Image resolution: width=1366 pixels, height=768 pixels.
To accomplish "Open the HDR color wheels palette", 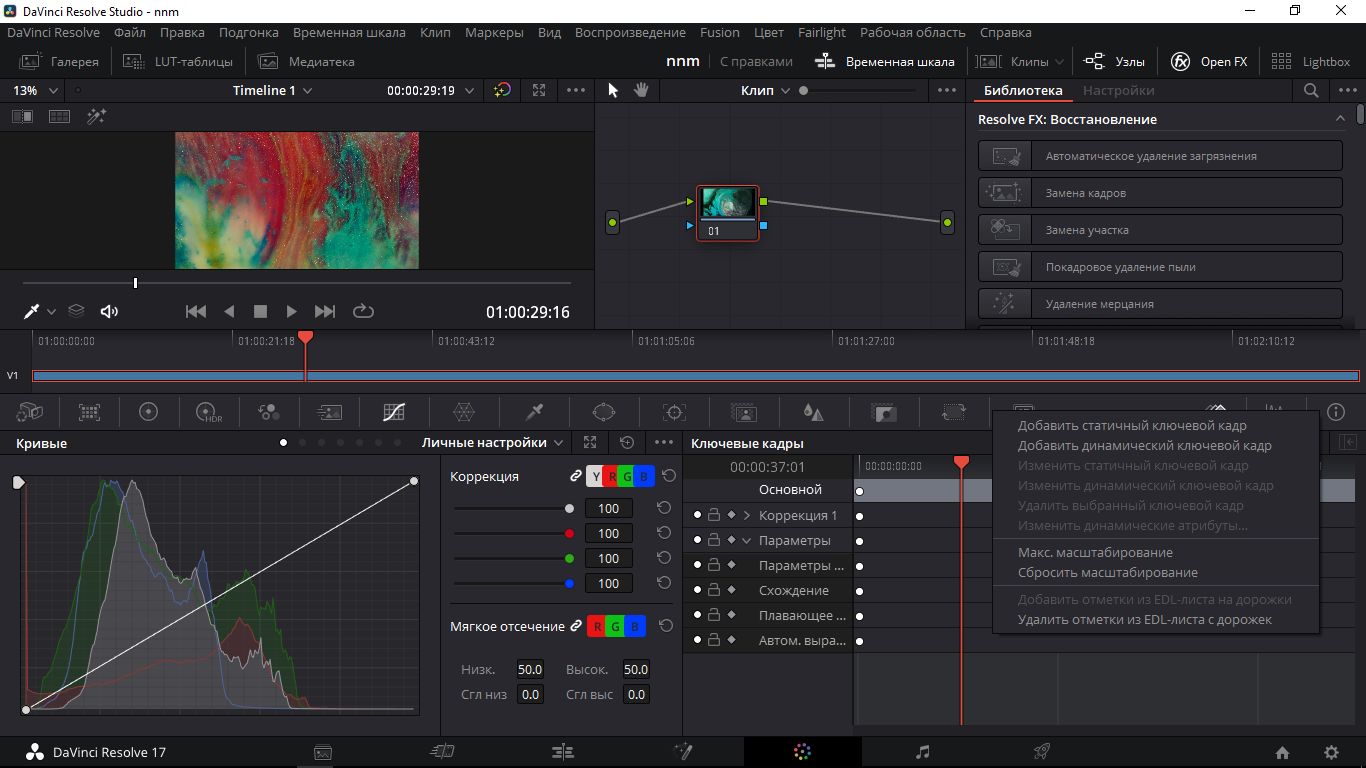I will [209, 412].
